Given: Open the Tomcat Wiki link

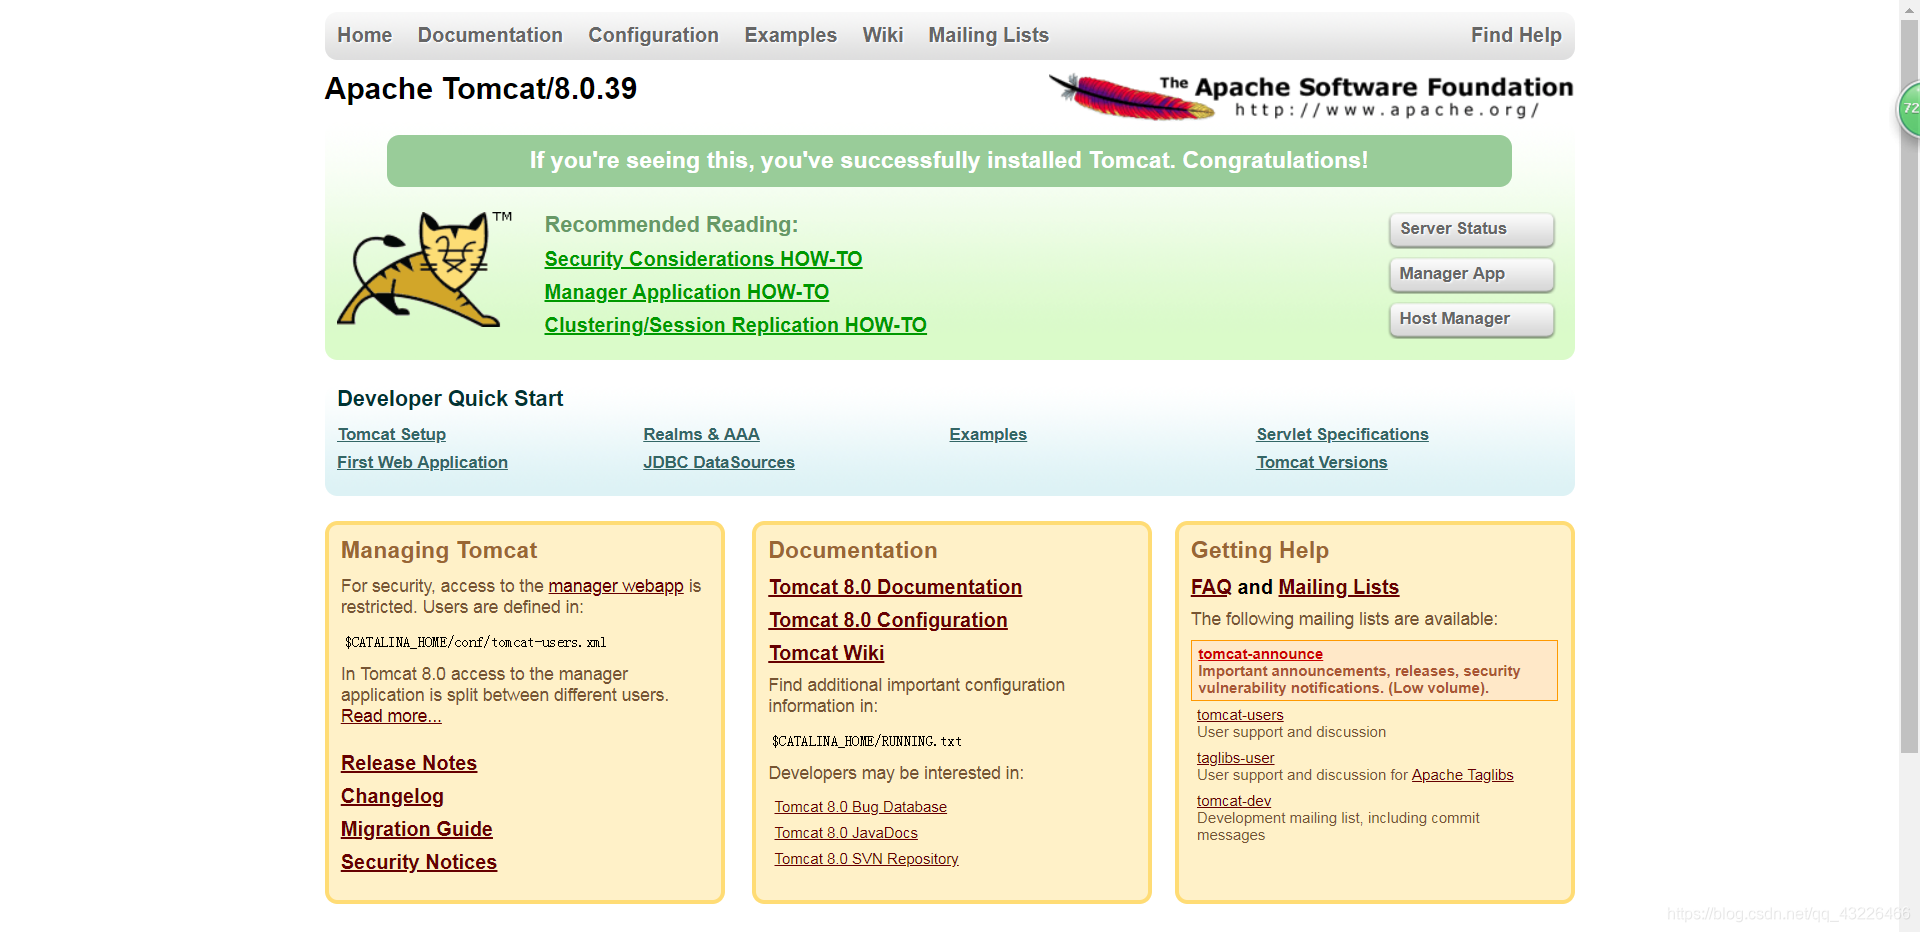Looking at the screenshot, I should [x=826, y=653].
